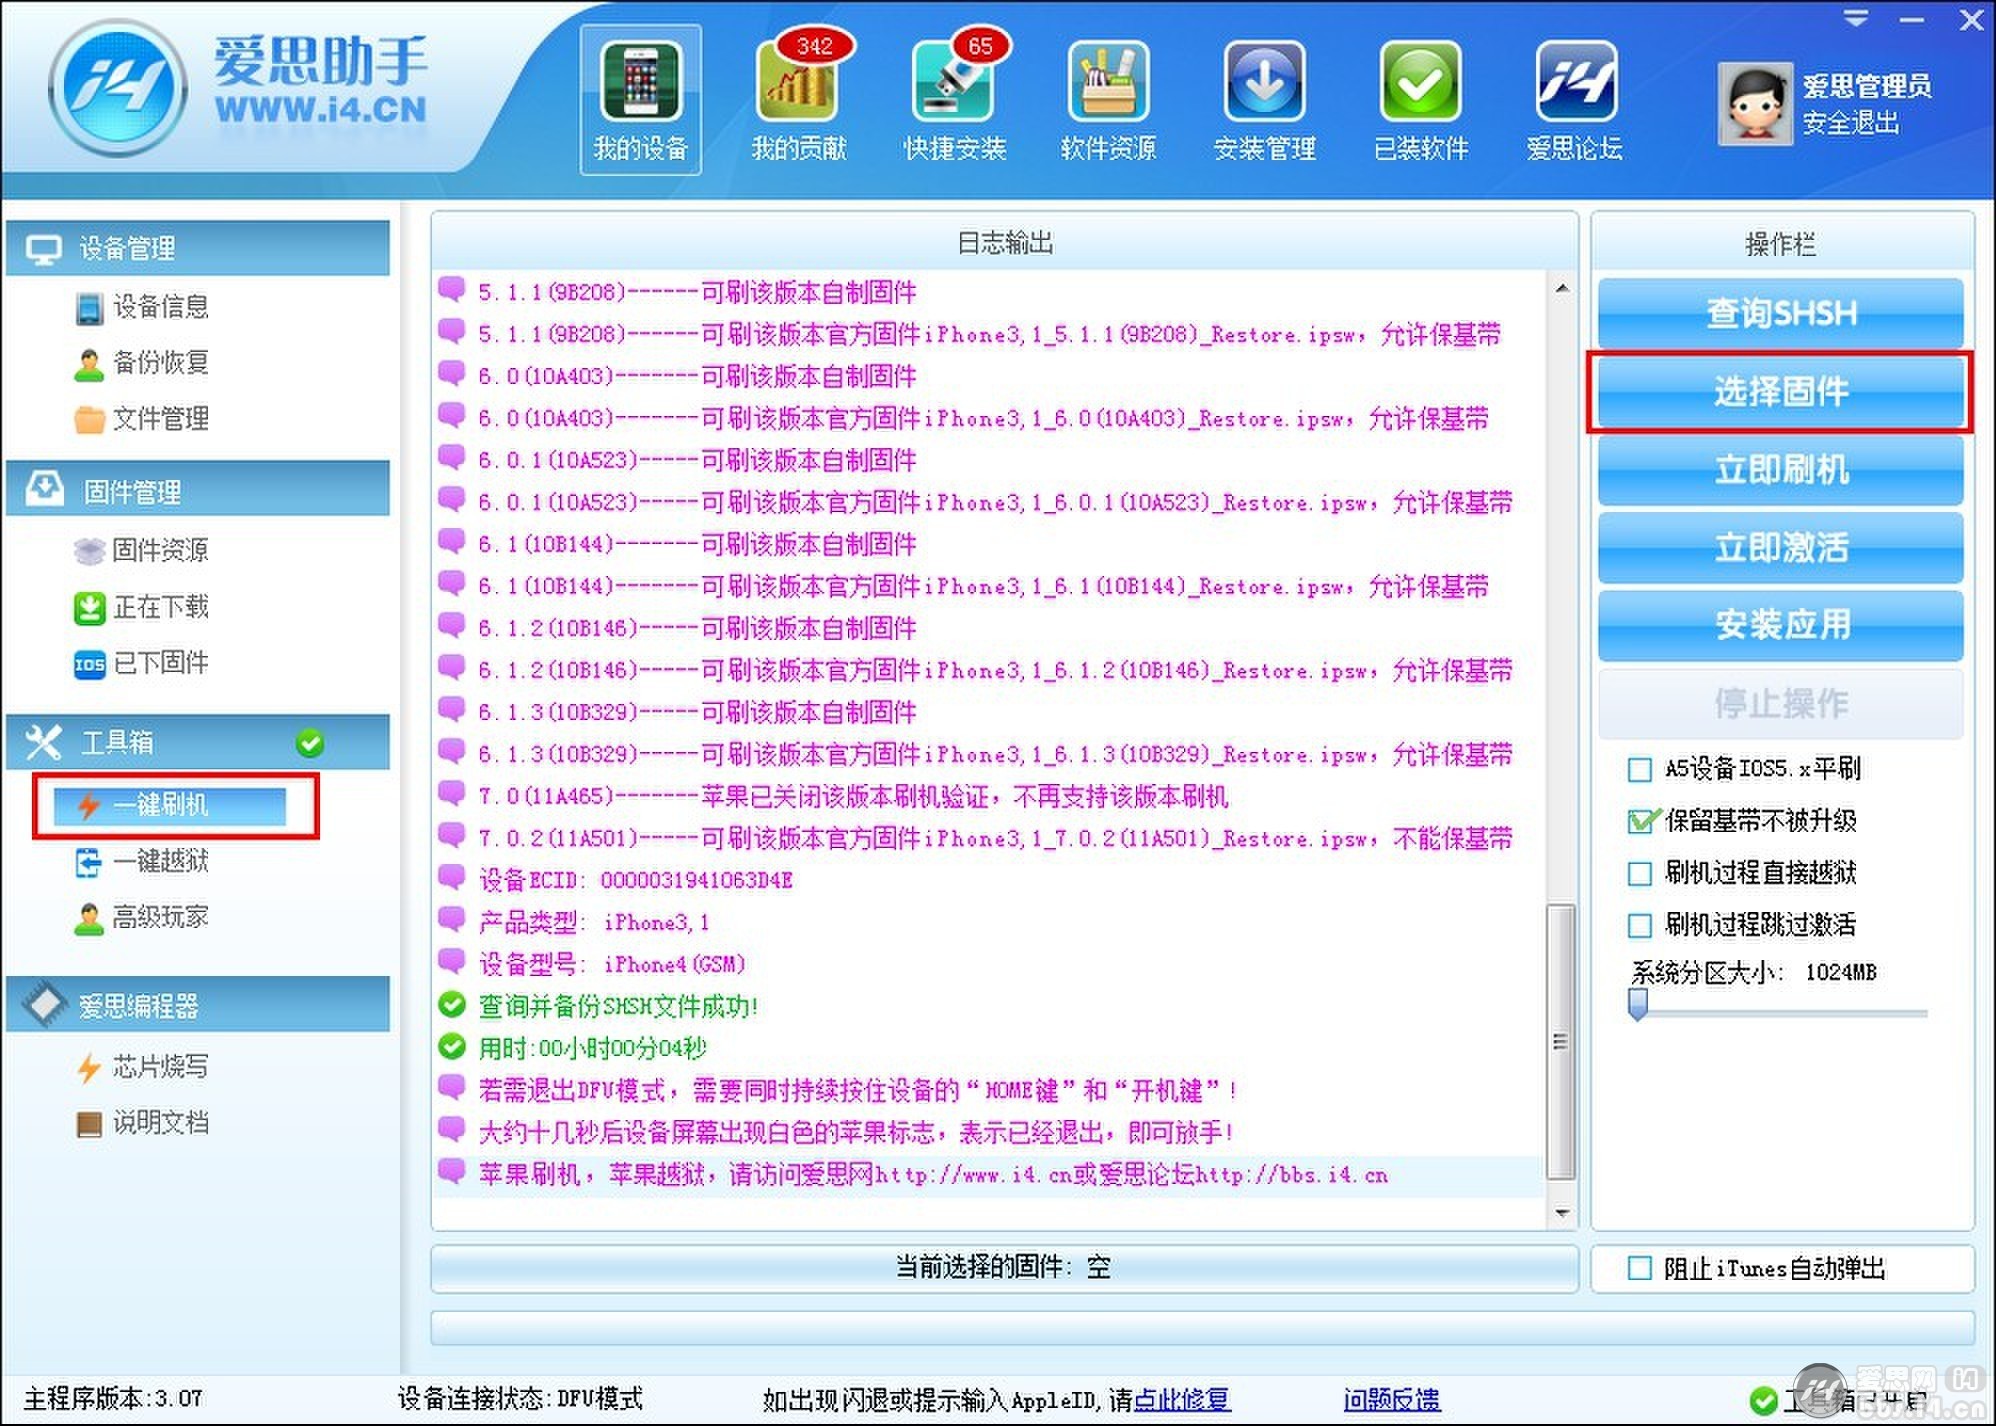Uncheck 保留基带不被升级 option
Viewport: 1996px width, 1426px height.
[x=1640, y=821]
